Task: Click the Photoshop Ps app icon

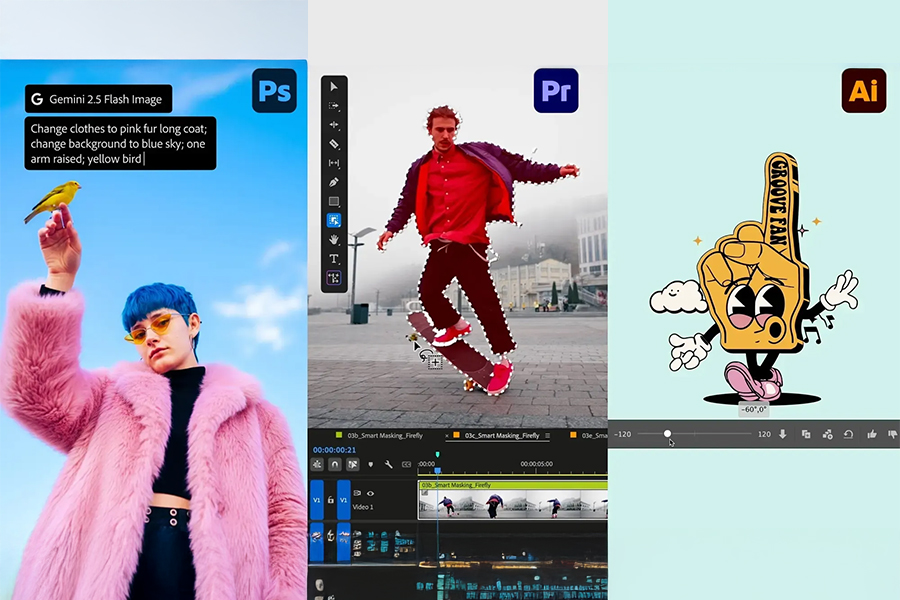Action: point(274,91)
